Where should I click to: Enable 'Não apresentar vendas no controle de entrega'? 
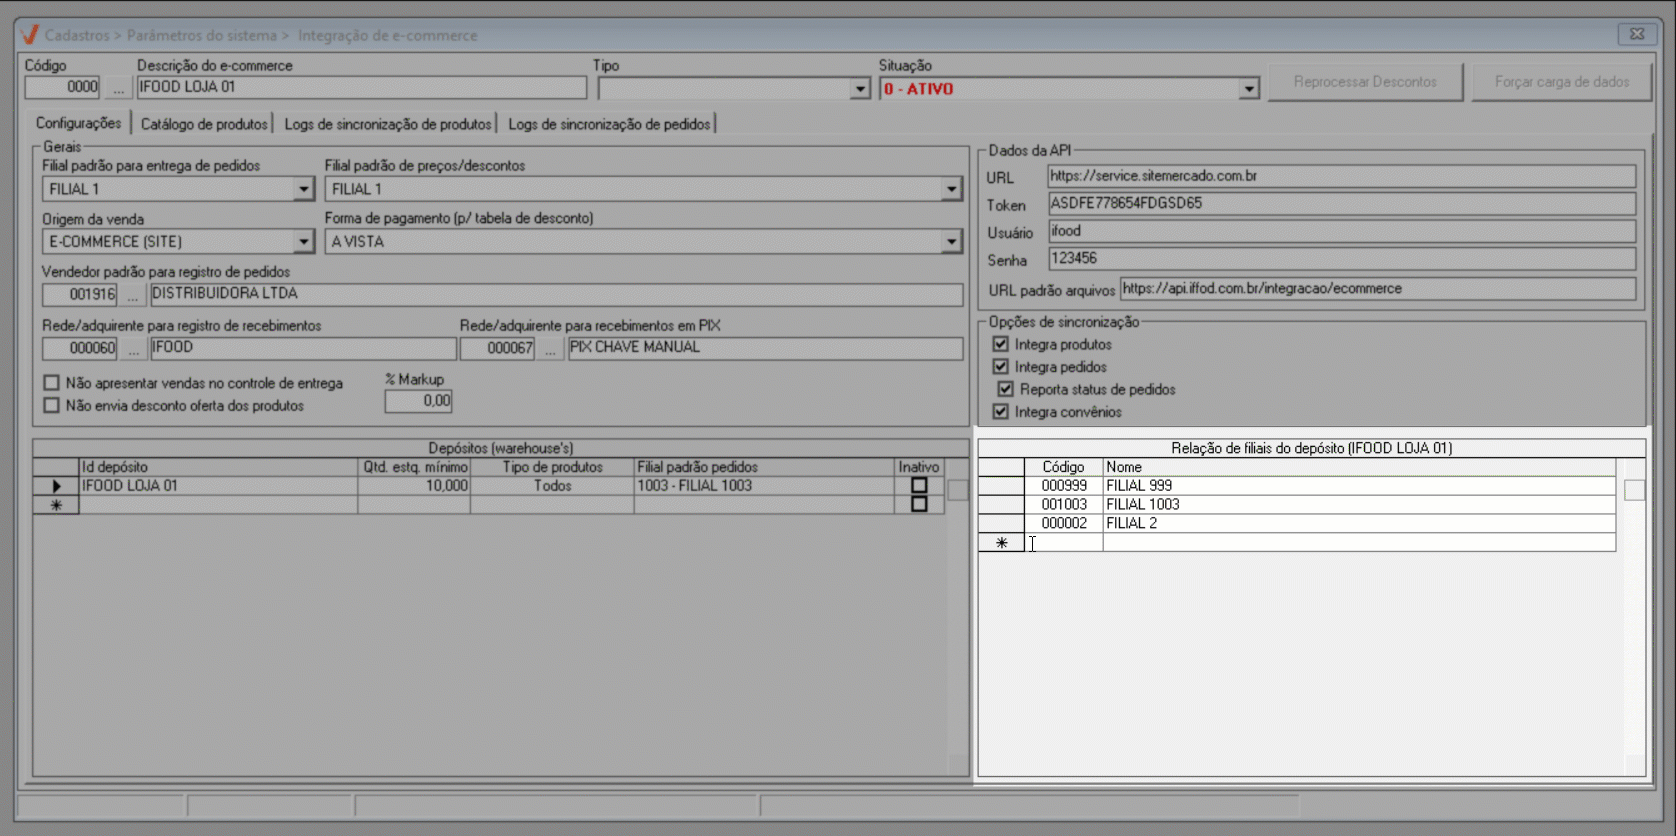click(x=52, y=383)
